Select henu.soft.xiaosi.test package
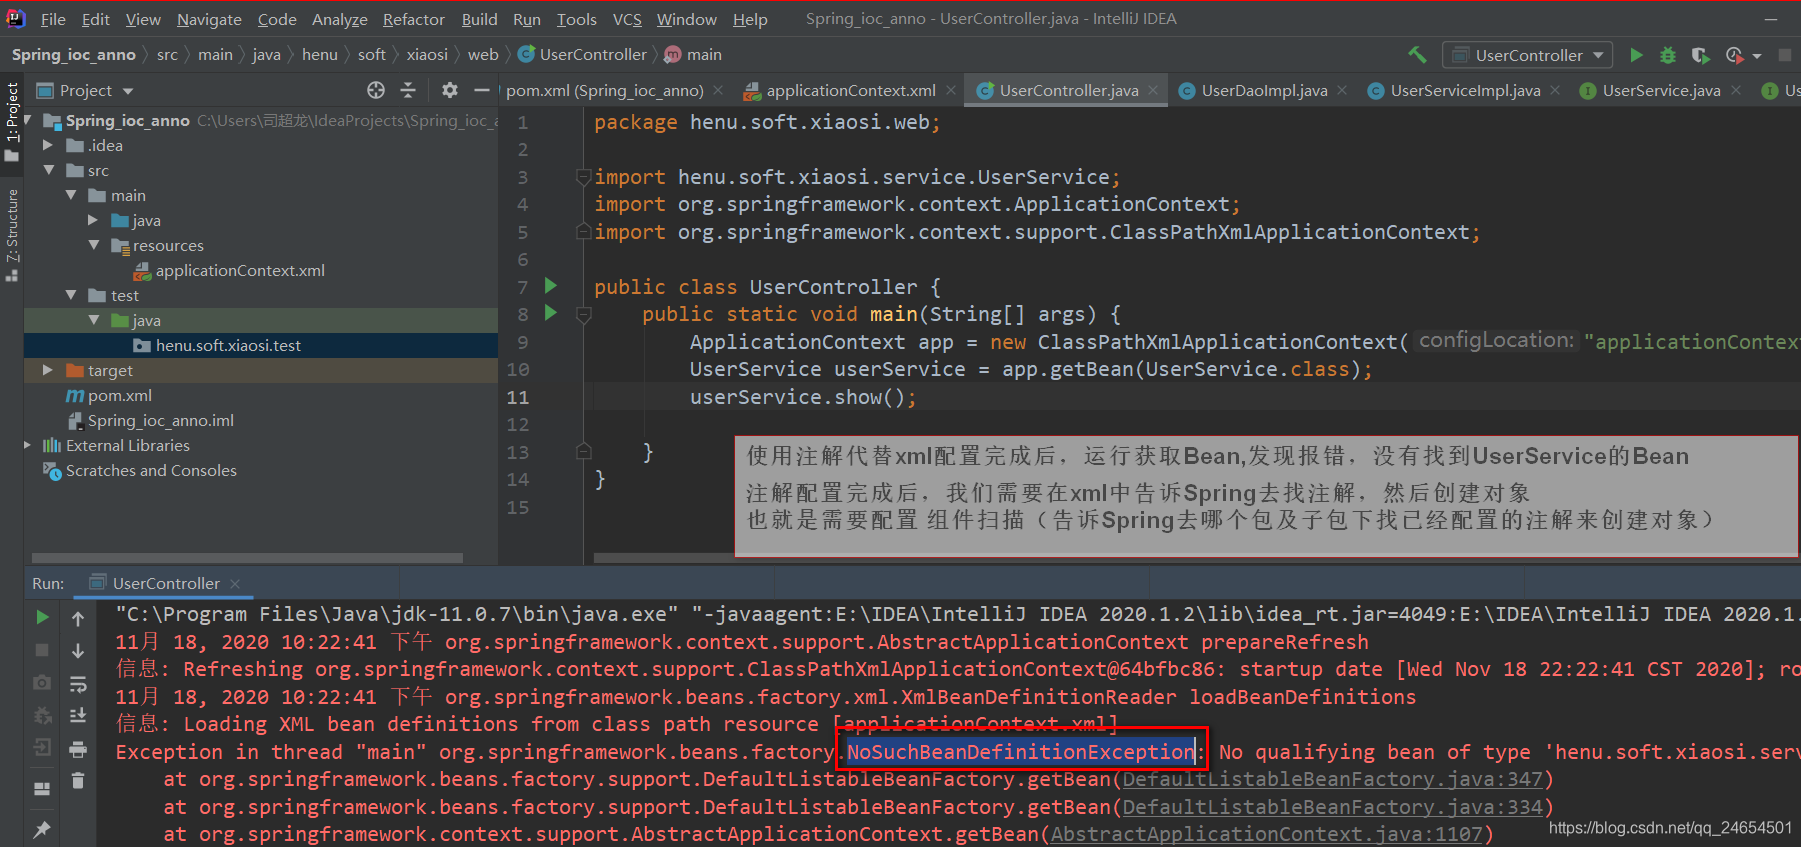Screen dimensions: 1801x847 tap(228, 345)
